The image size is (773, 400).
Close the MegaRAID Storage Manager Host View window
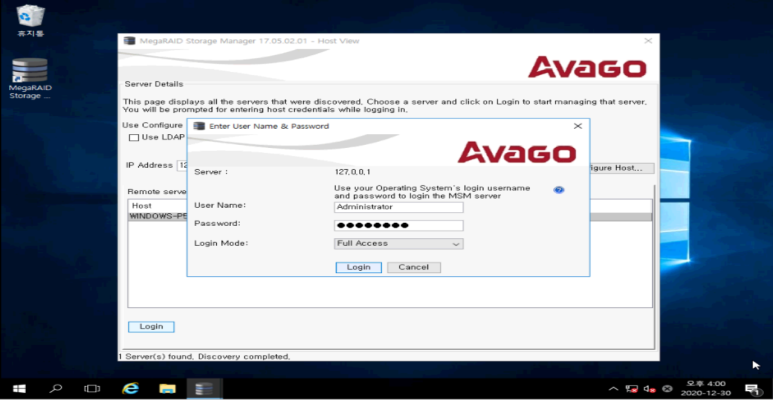648,41
